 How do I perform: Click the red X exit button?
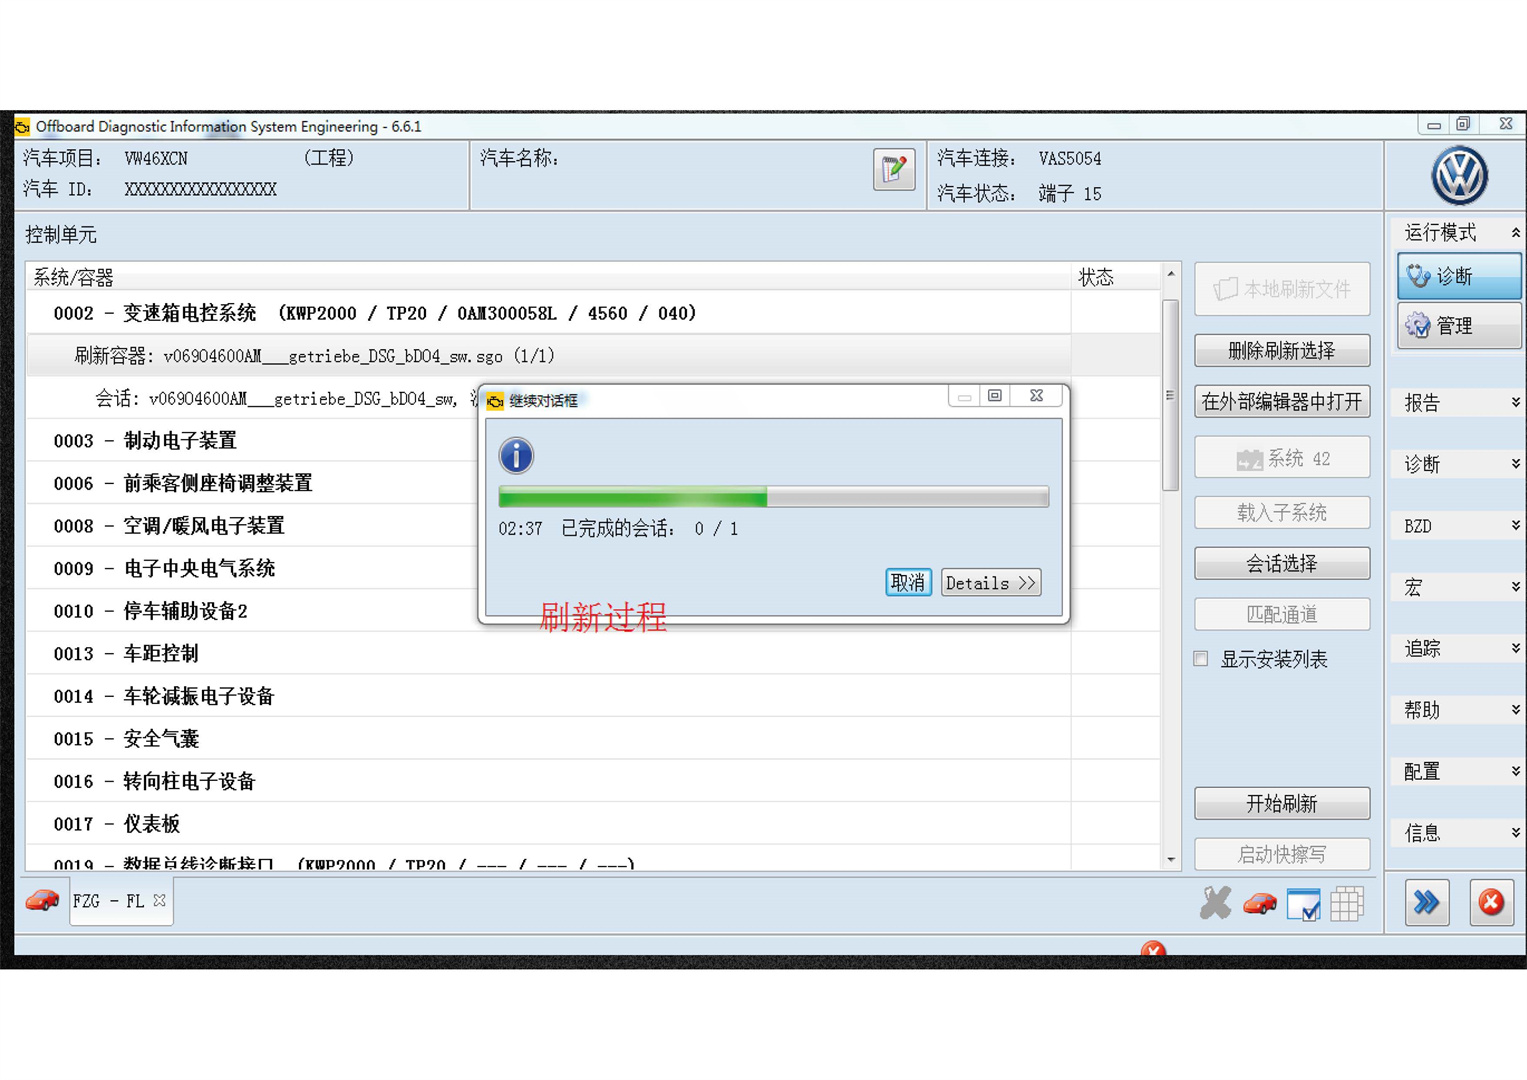pyautogui.click(x=1490, y=903)
